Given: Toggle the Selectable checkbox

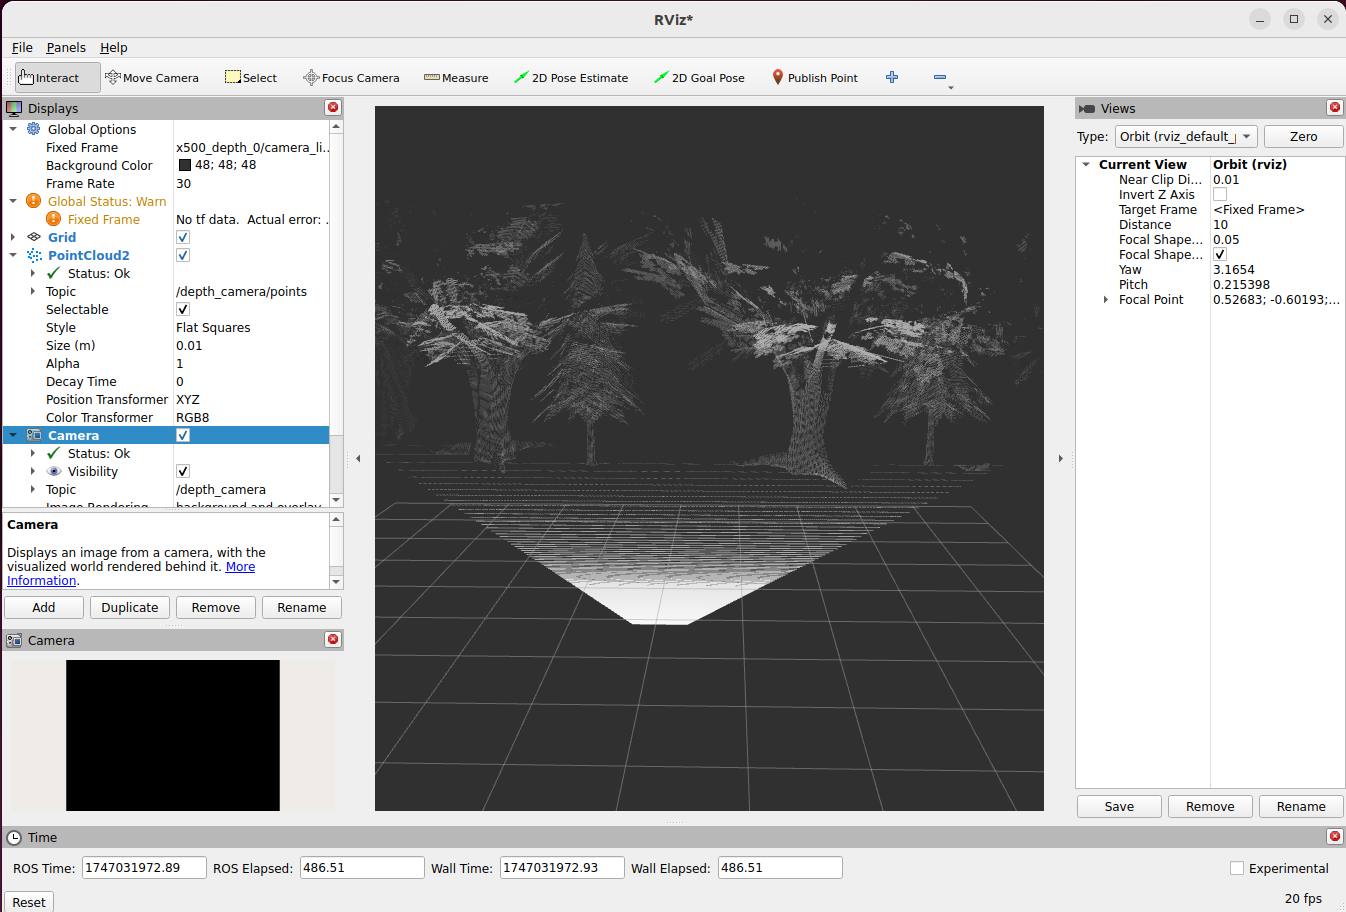Looking at the screenshot, I should point(183,309).
